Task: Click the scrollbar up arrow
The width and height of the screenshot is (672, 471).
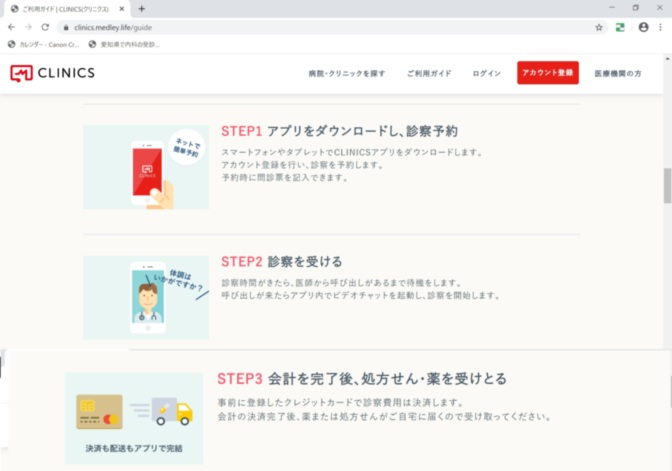Action: coord(667,58)
